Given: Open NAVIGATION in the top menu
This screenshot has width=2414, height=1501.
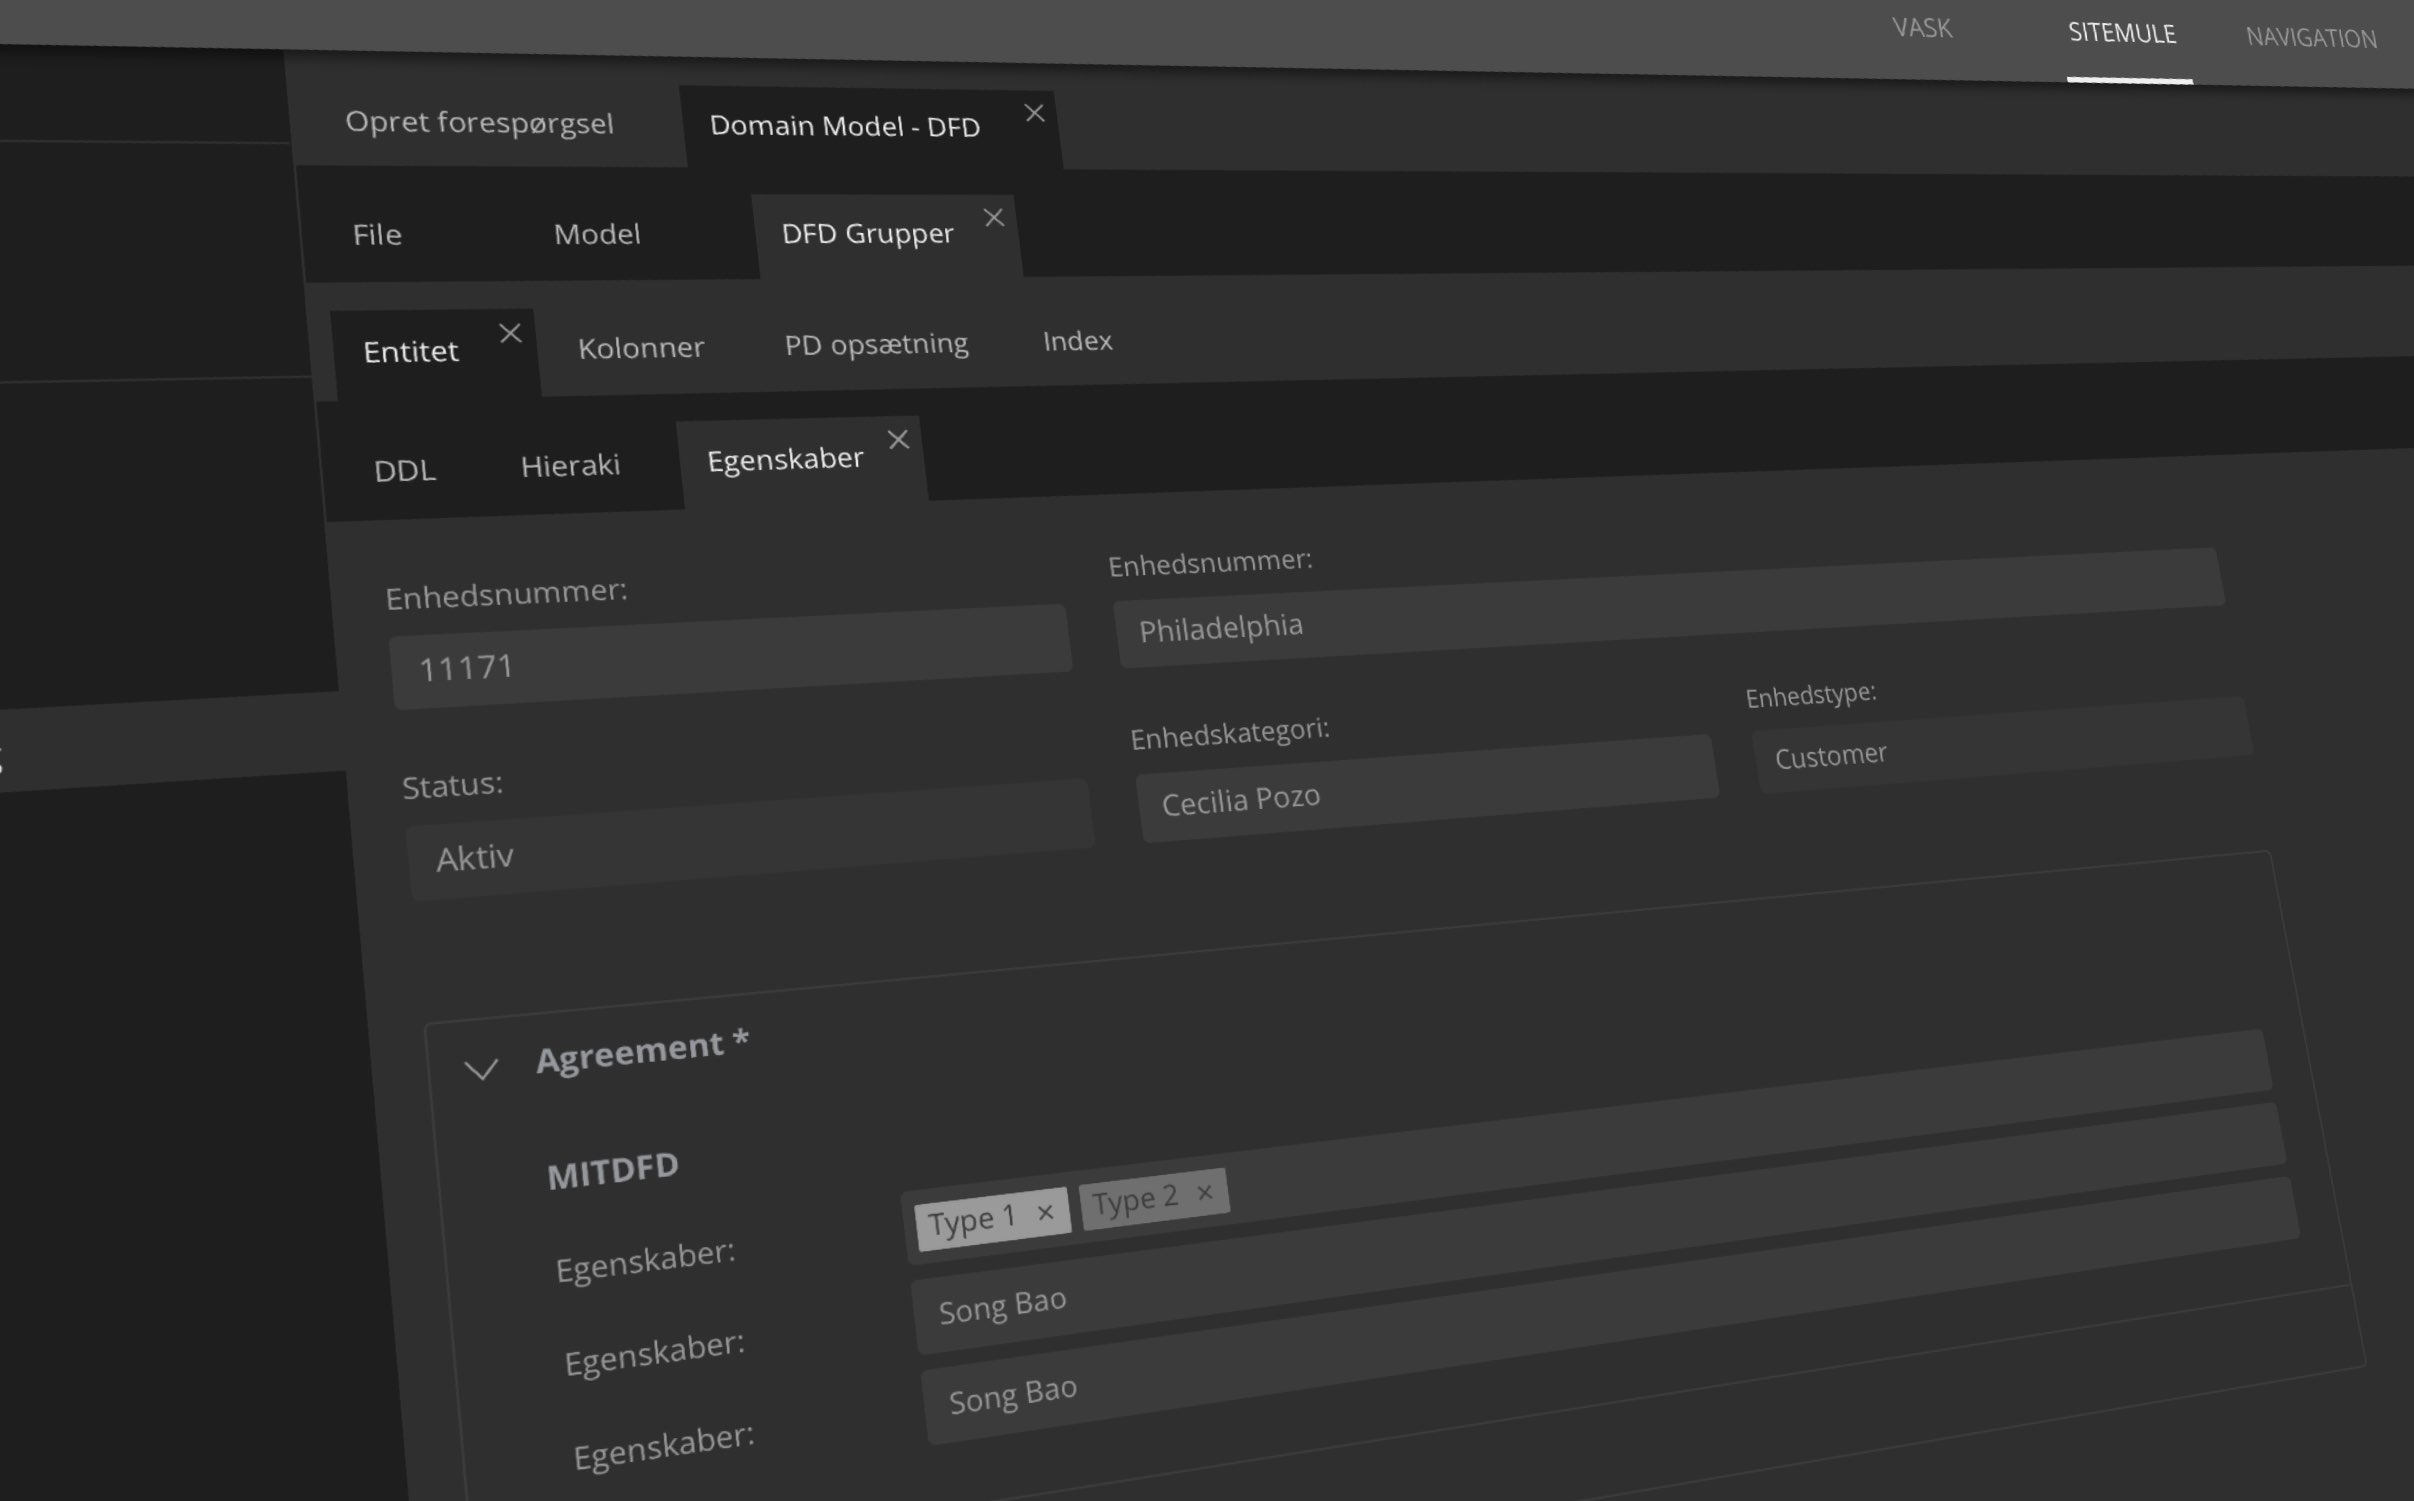Looking at the screenshot, I should click(x=2310, y=38).
